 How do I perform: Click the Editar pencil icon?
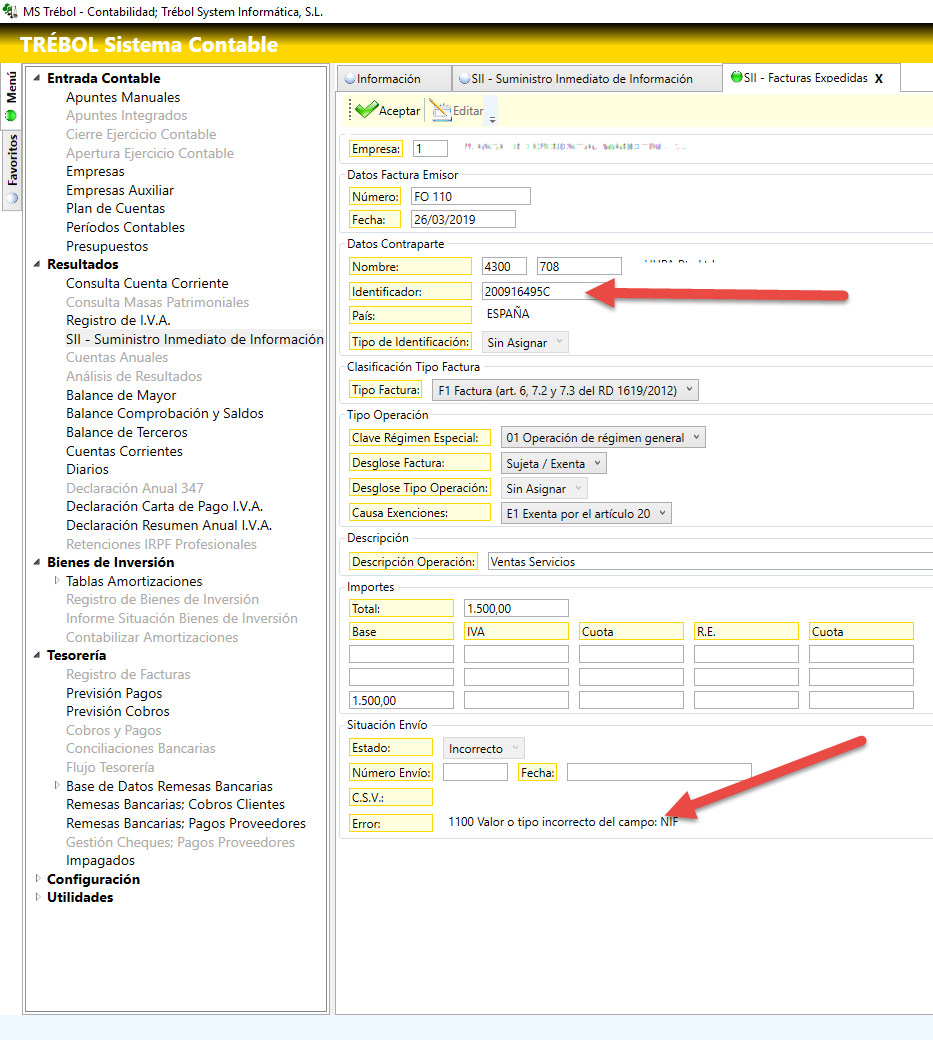pyautogui.click(x=440, y=110)
